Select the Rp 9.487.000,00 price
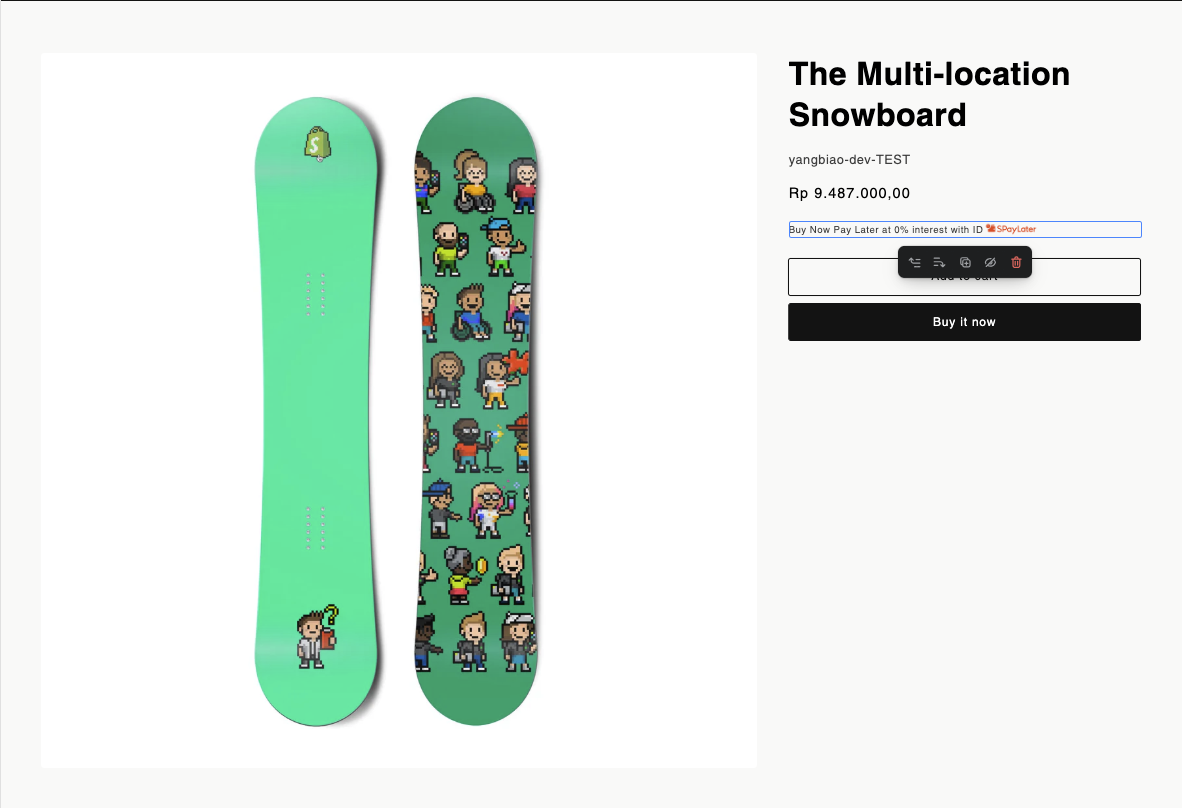Screen dimensions: 1182x808 point(850,193)
